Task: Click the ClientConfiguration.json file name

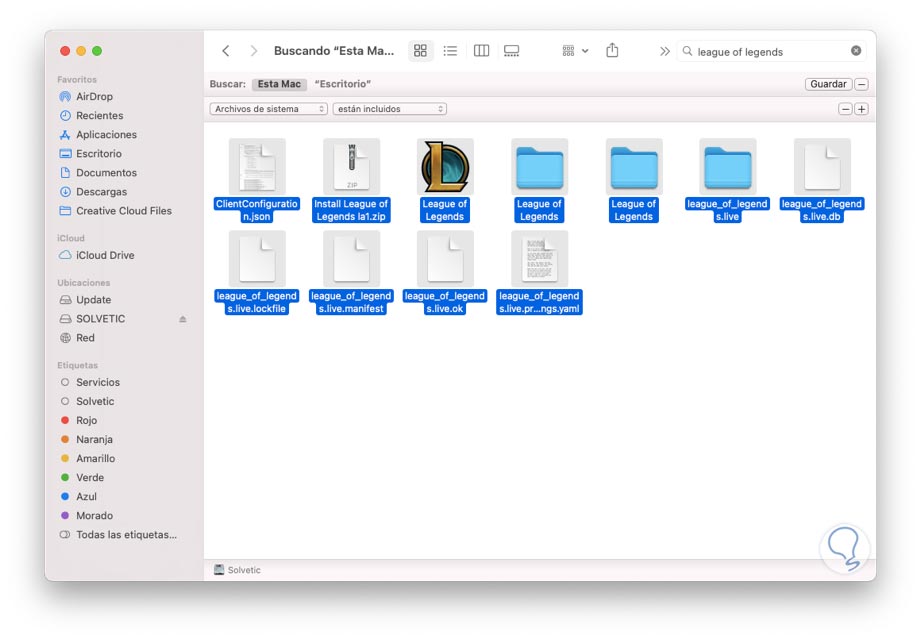Action: tap(257, 210)
